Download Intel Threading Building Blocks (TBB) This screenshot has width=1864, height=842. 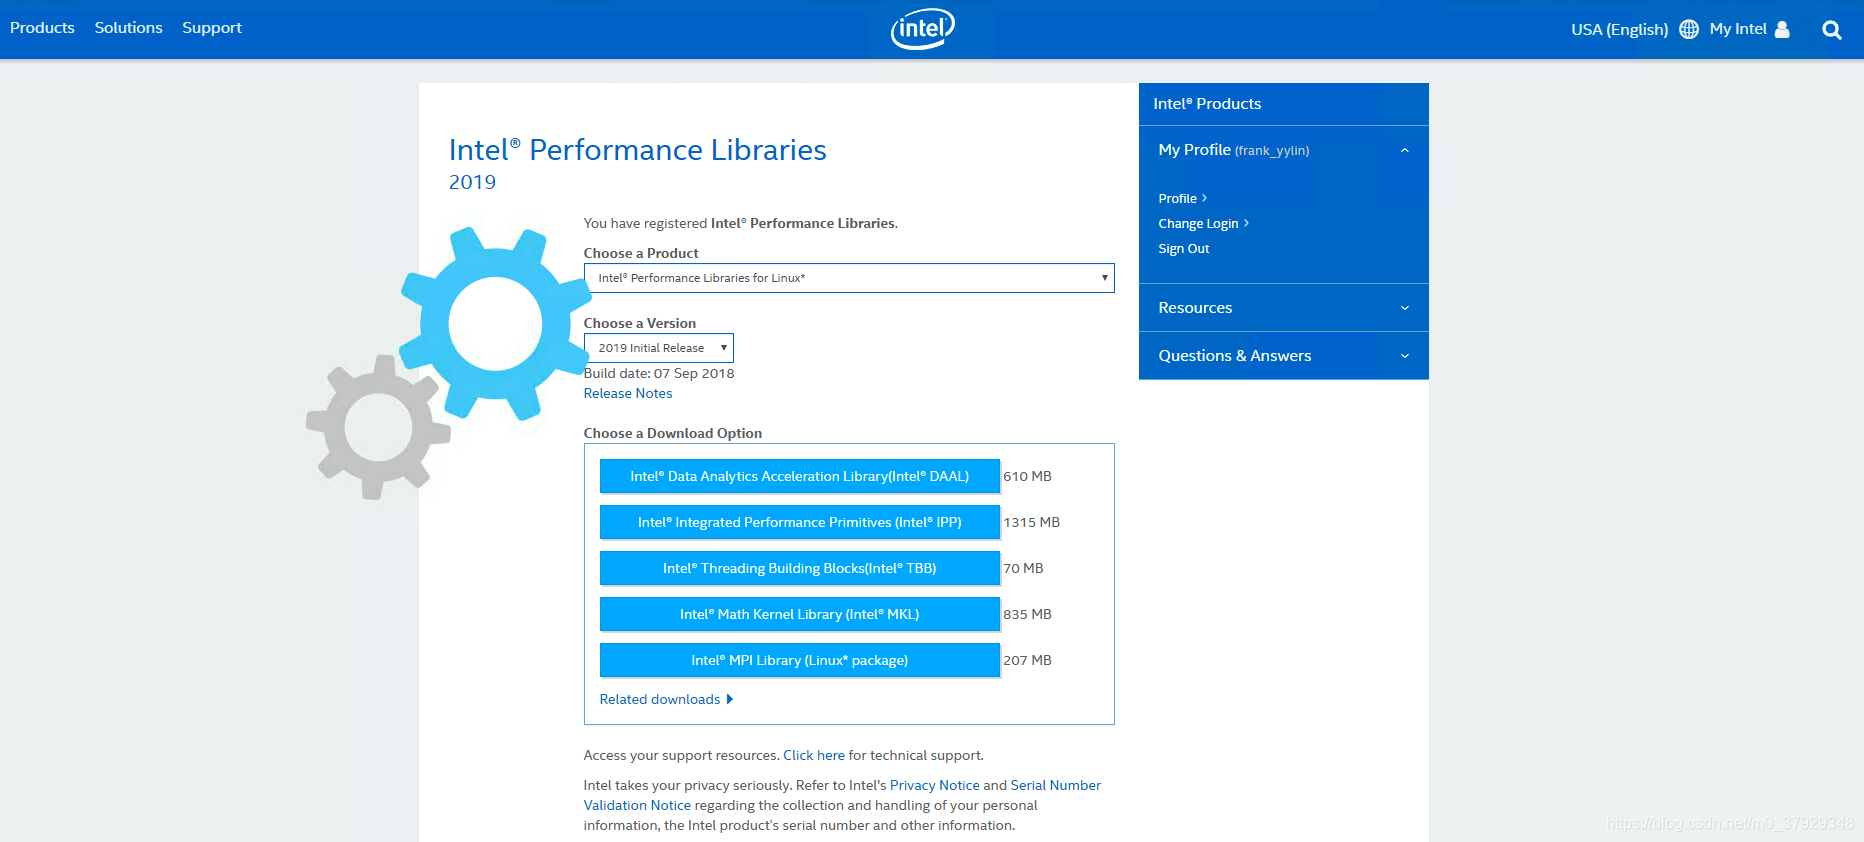click(800, 568)
